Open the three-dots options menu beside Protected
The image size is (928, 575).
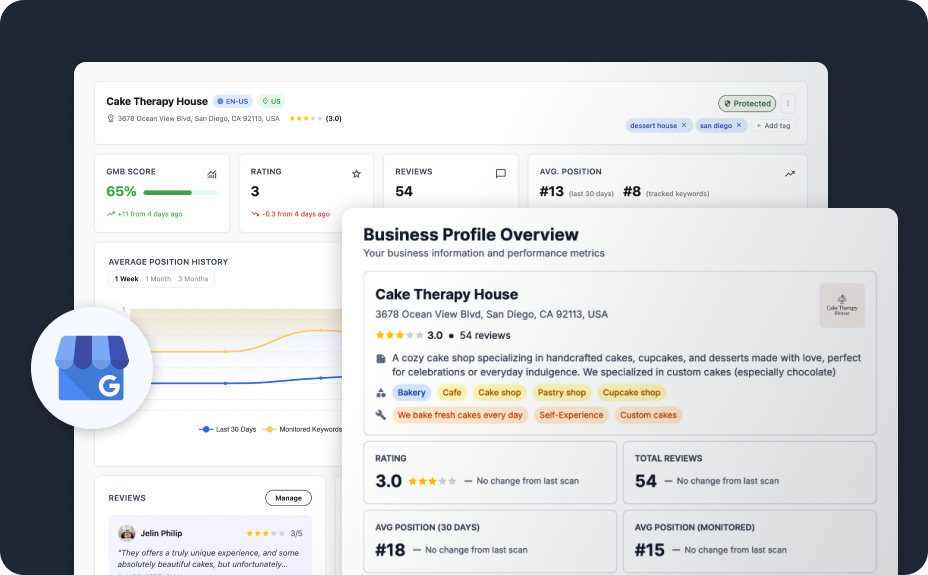click(x=788, y=103)
